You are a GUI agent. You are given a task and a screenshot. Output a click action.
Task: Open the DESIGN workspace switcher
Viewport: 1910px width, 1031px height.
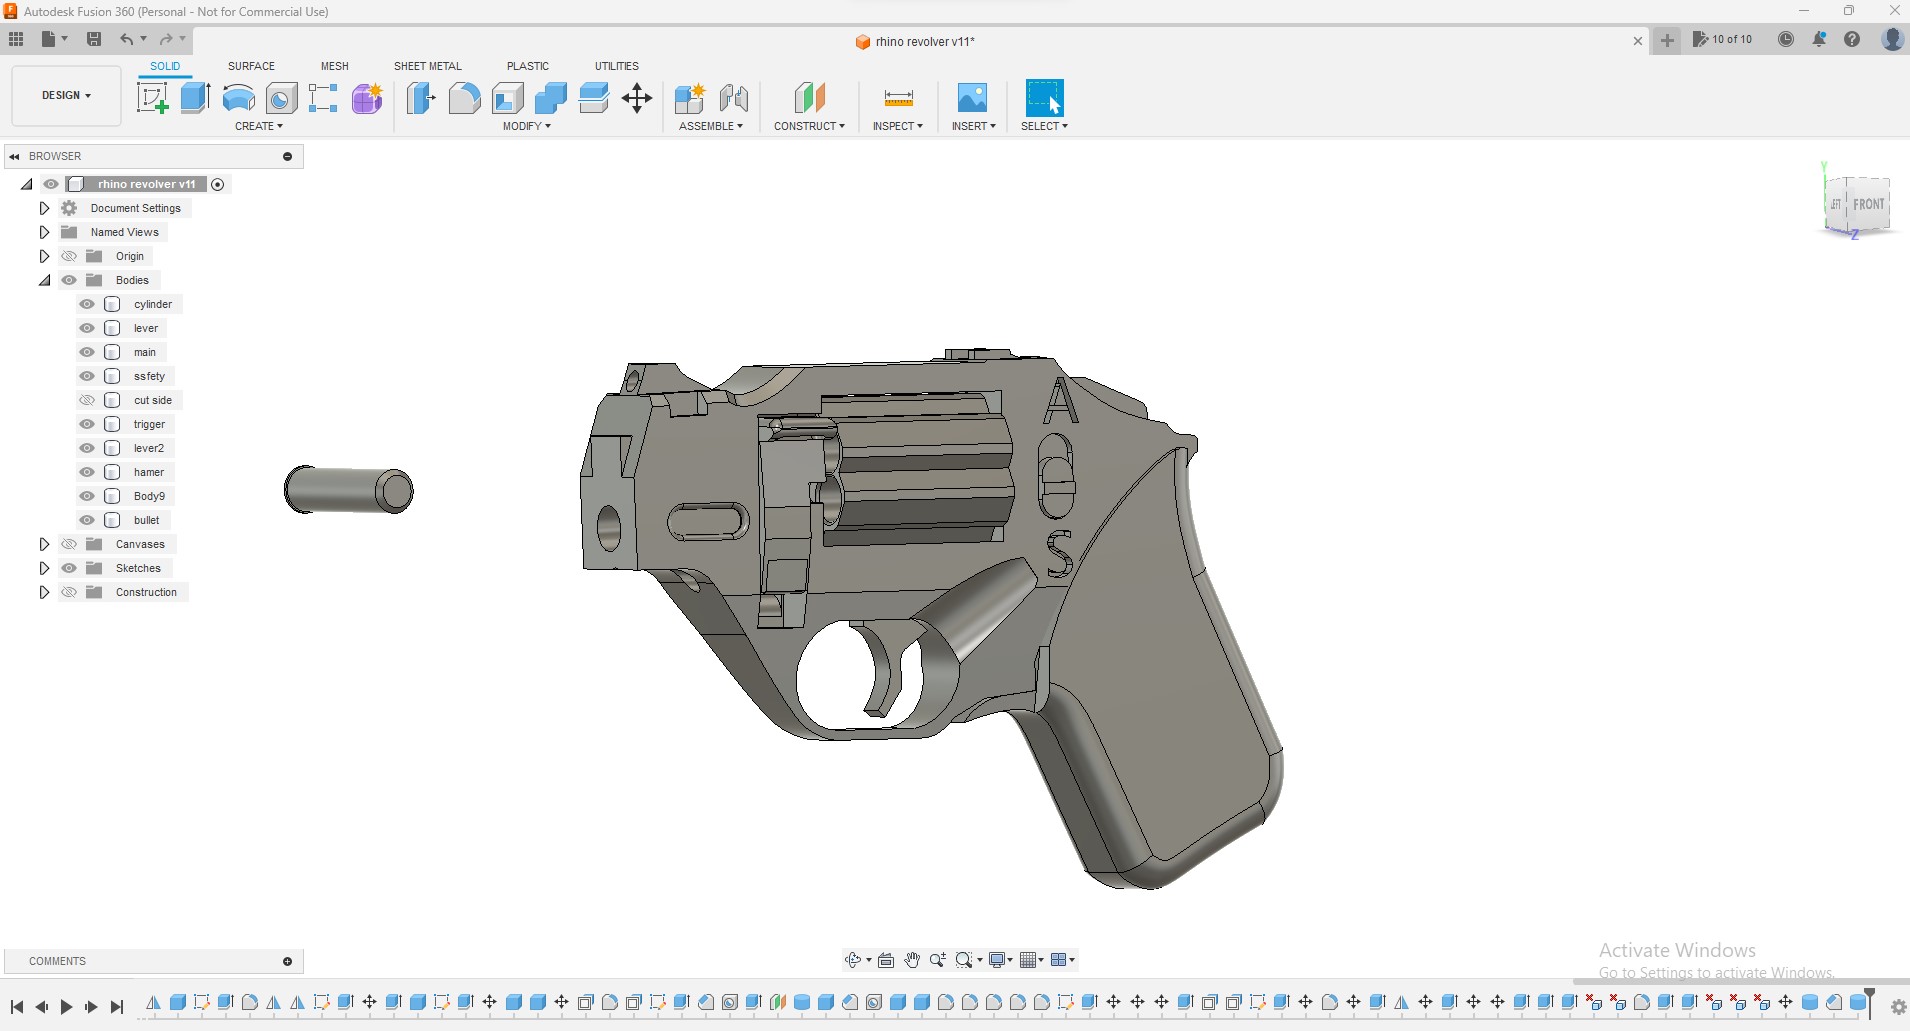coord(64,95)
